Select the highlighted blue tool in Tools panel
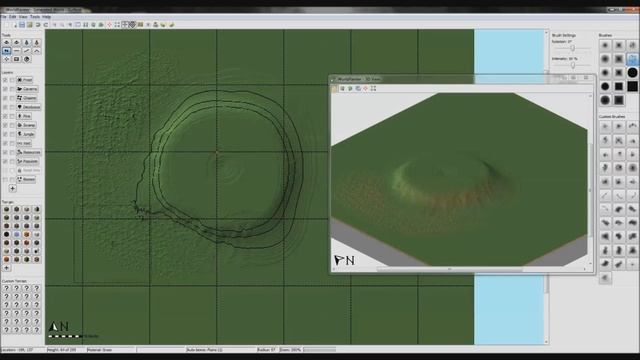640x360 pixels. 7,51
